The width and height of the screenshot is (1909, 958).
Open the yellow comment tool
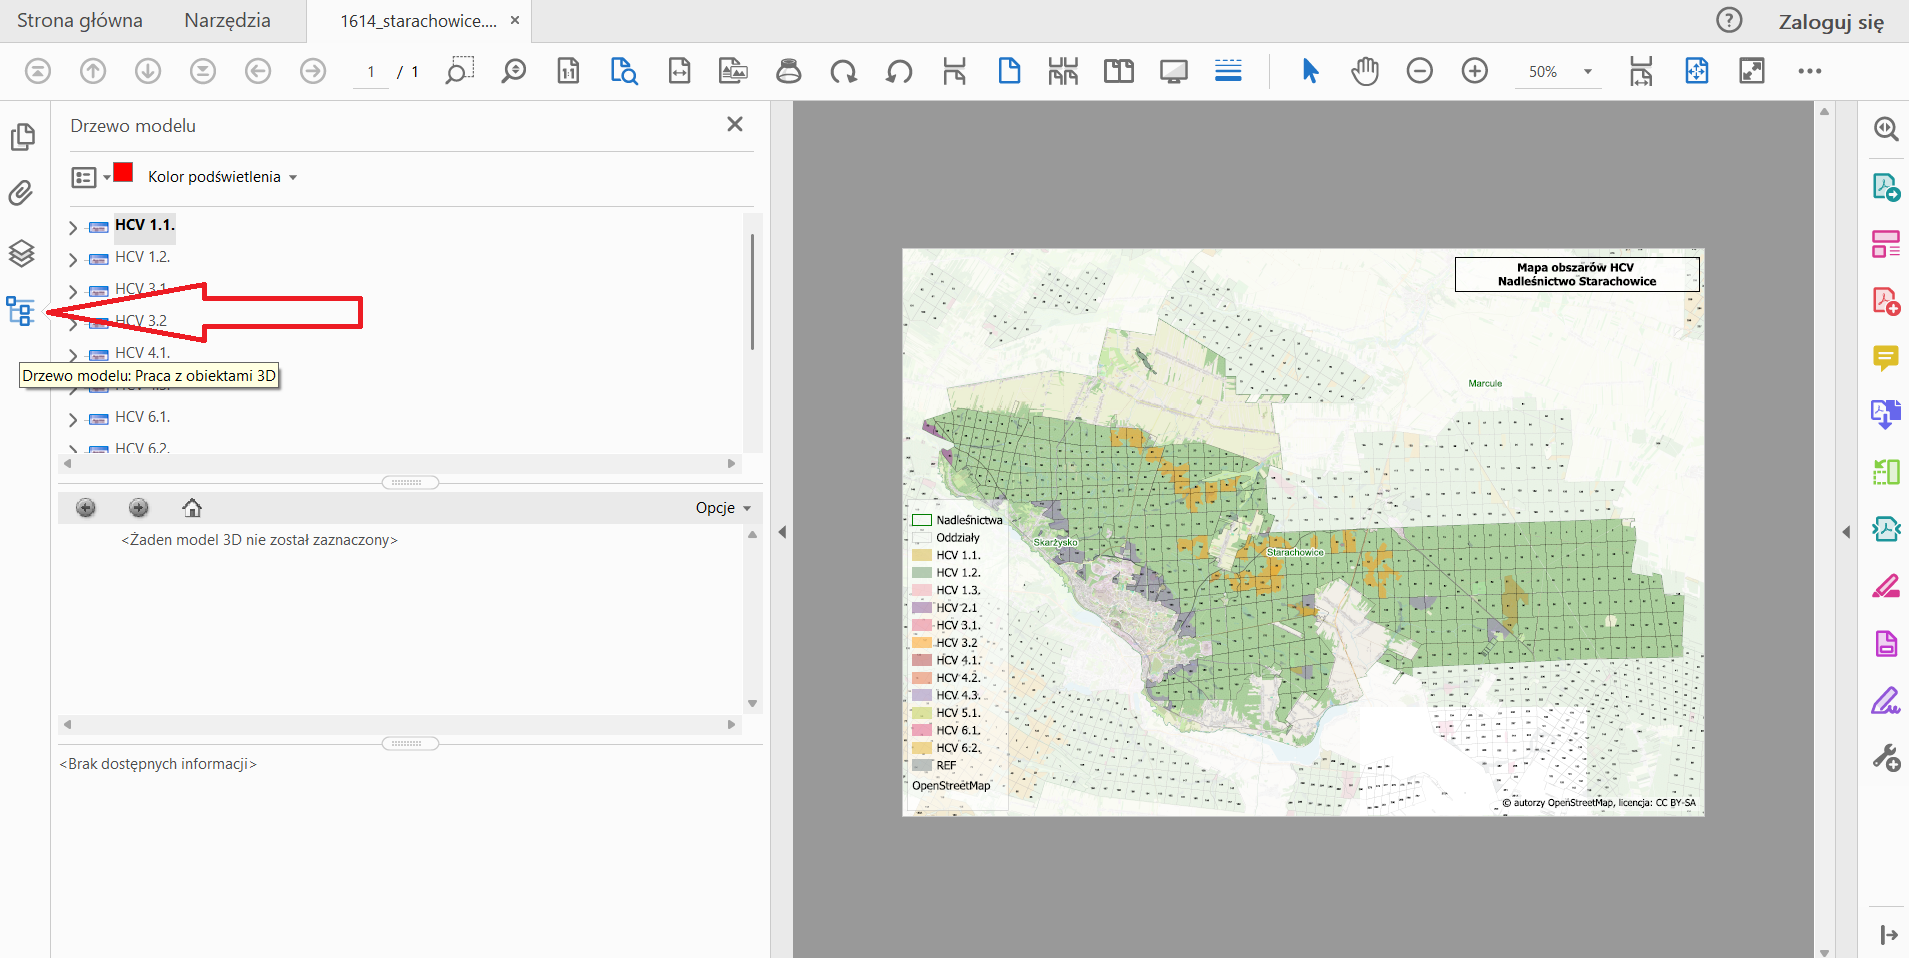click(x=1886, y=357)
